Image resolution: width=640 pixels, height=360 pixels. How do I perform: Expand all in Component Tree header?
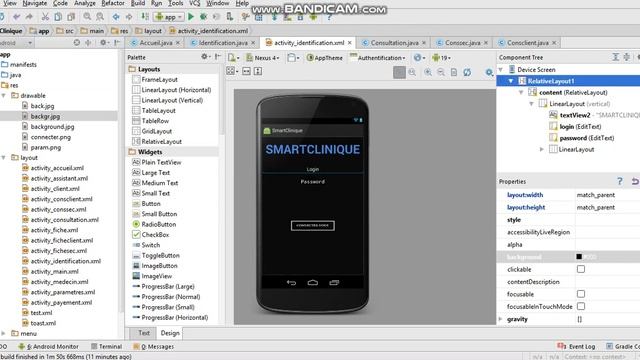pyautogui.click(x=616, y=57)
